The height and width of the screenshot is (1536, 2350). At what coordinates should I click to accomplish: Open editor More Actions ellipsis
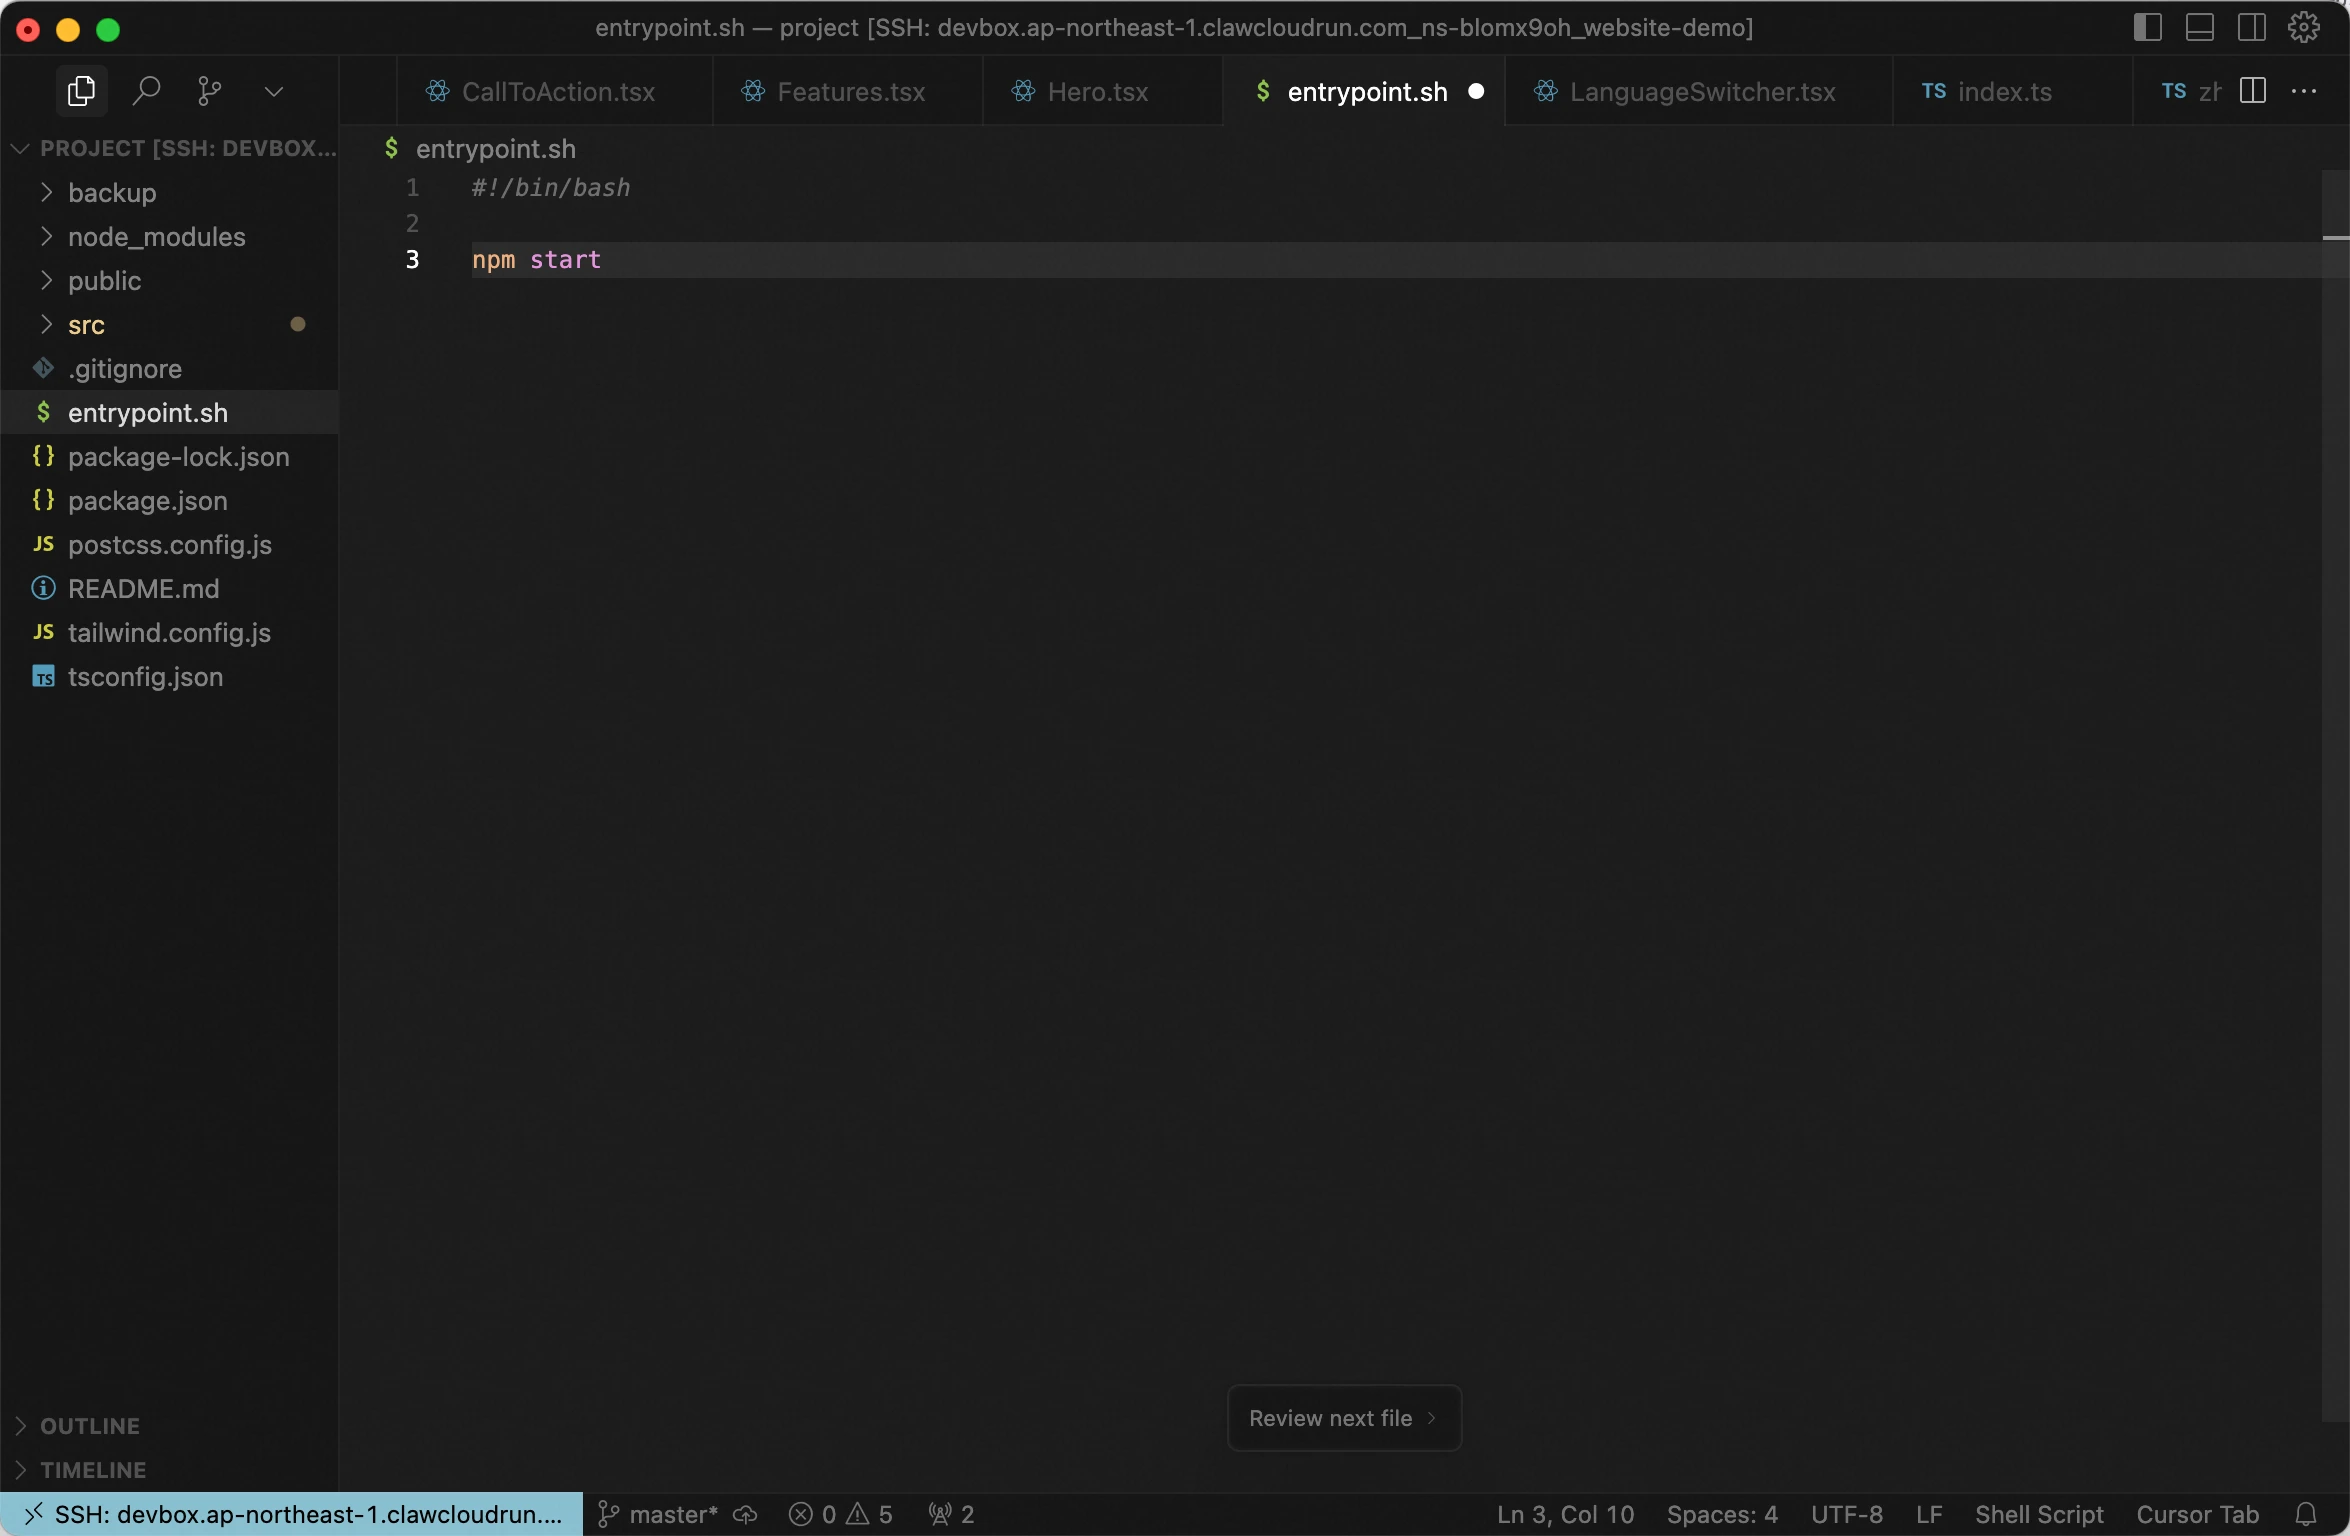[x=2304, y=91]
